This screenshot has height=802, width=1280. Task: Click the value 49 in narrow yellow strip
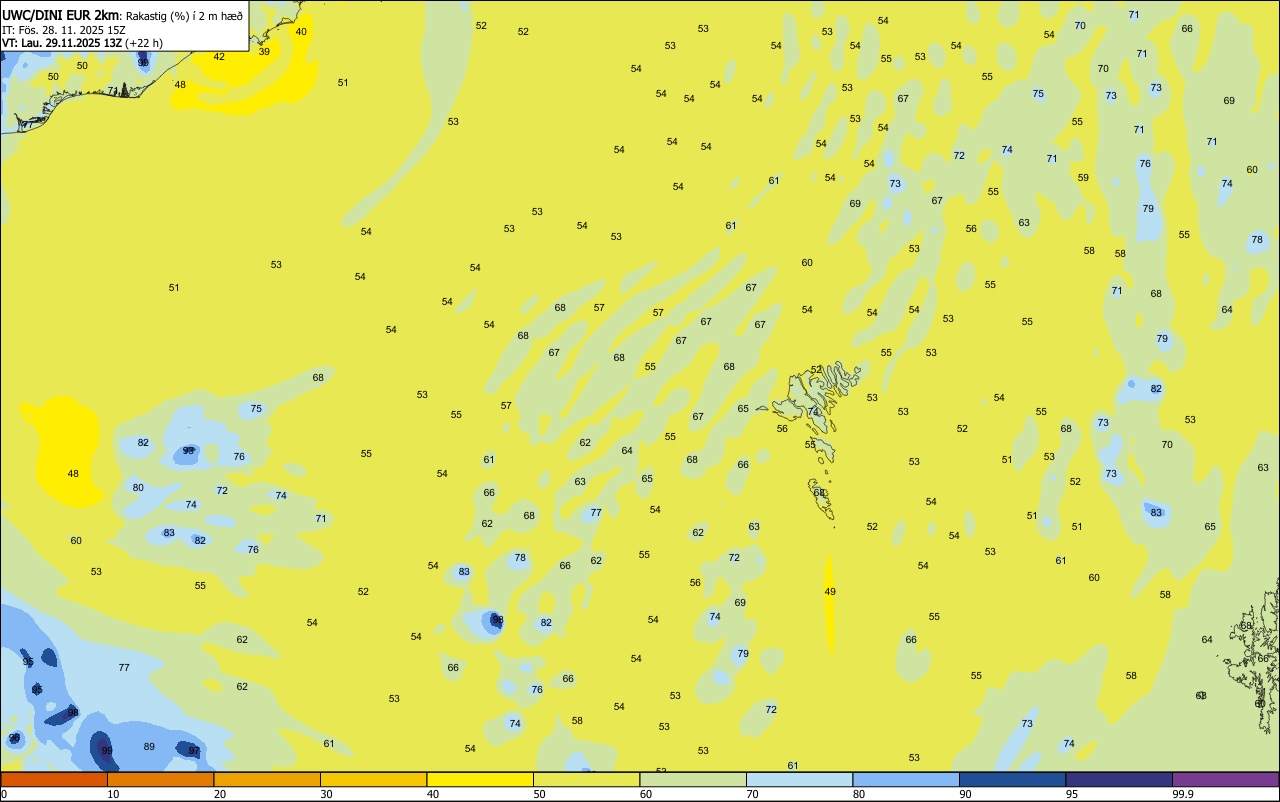click(830, 592)
